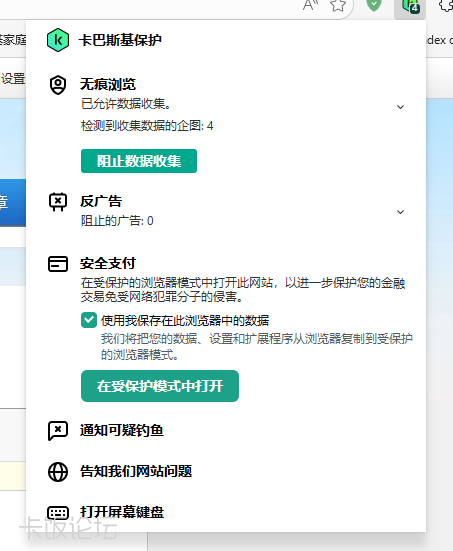This screenshot has width=453, height=551.
Task: Click the 安全支付 heading
Action: pos(108,263)
